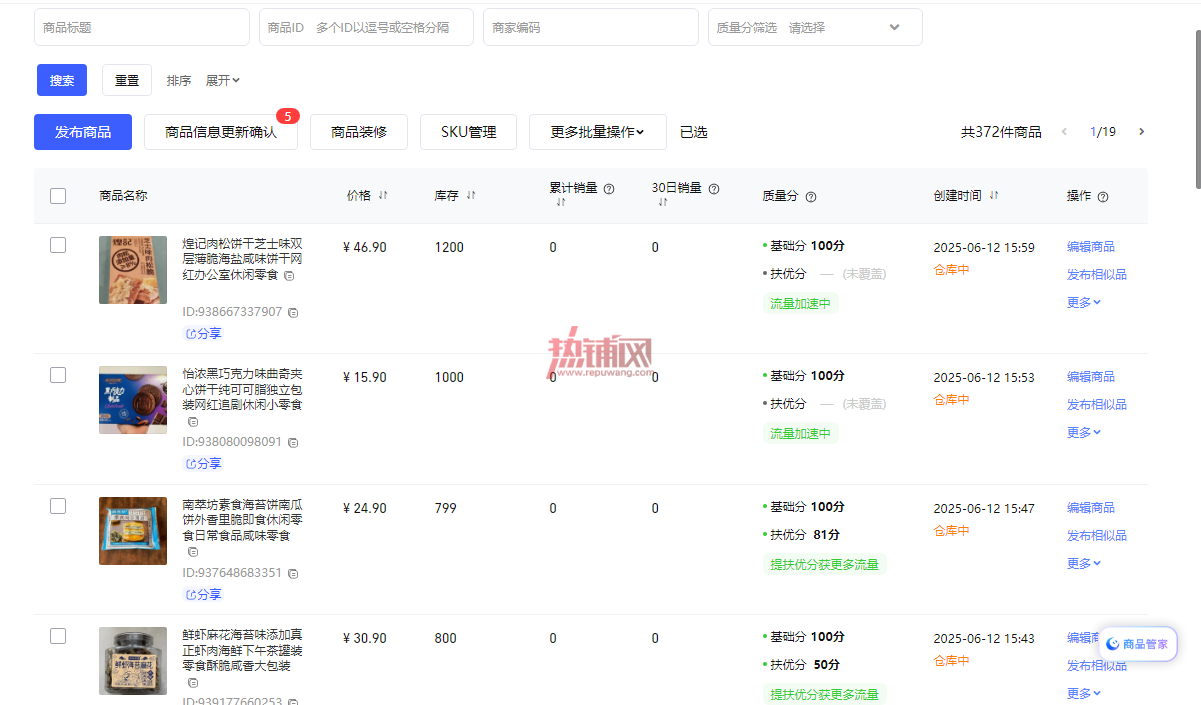Sort by stock (库存) arrows icon

[470, 196]
